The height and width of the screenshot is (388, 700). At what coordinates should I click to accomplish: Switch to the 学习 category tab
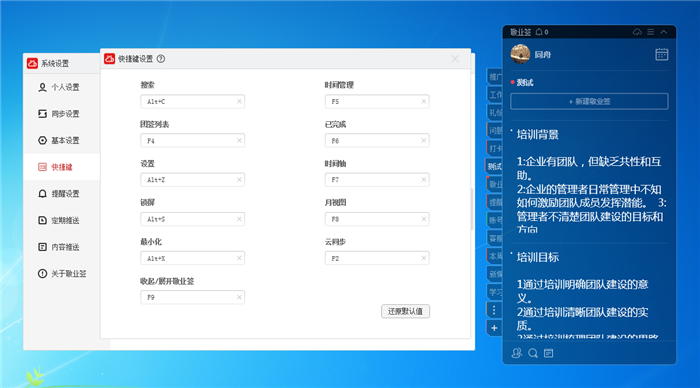[x=495, y=292]
